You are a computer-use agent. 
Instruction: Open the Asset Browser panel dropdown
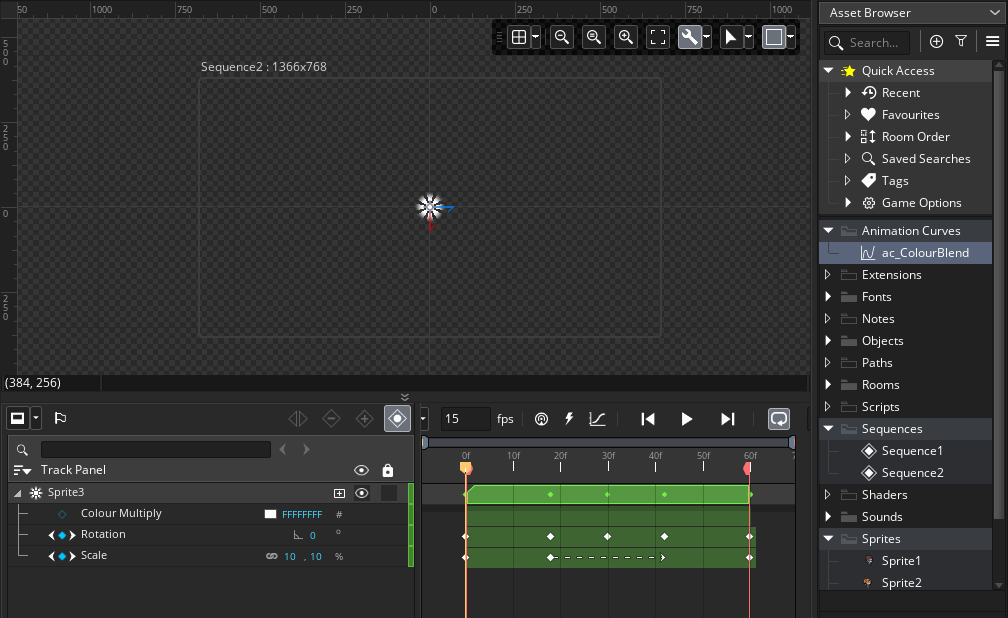point(994,12)
